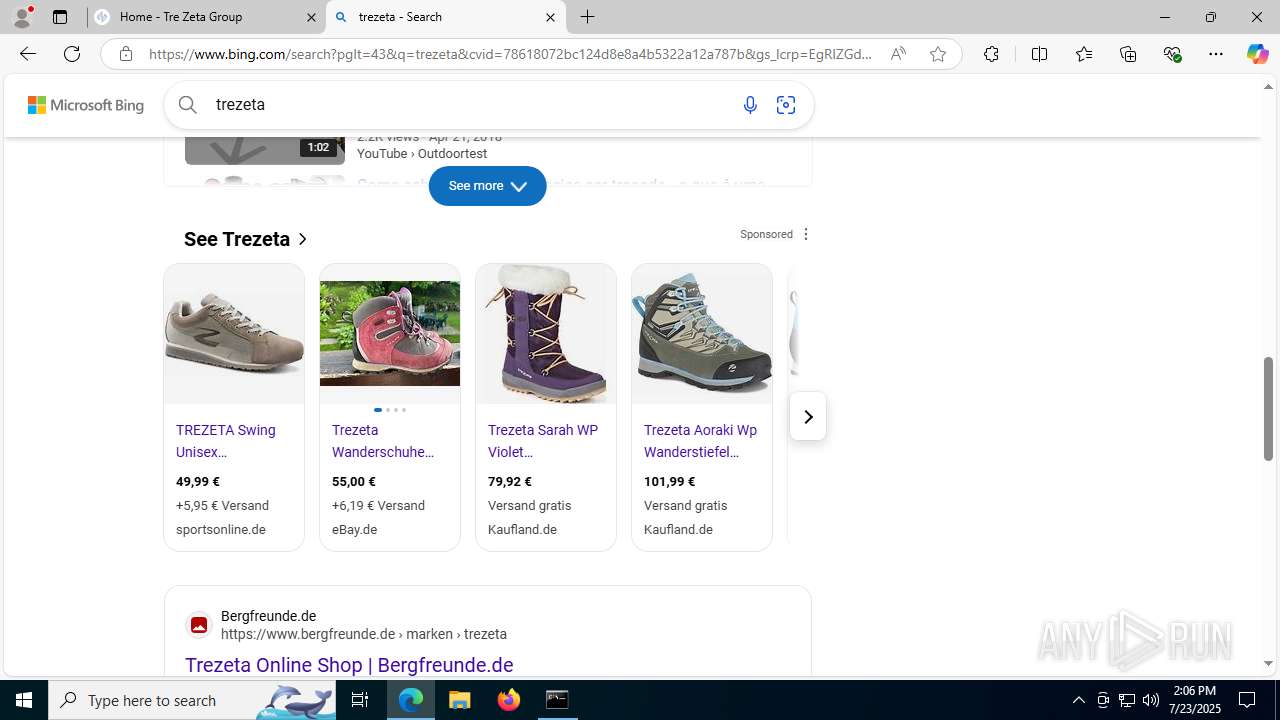Open File Explorer from taskbar

460,700
